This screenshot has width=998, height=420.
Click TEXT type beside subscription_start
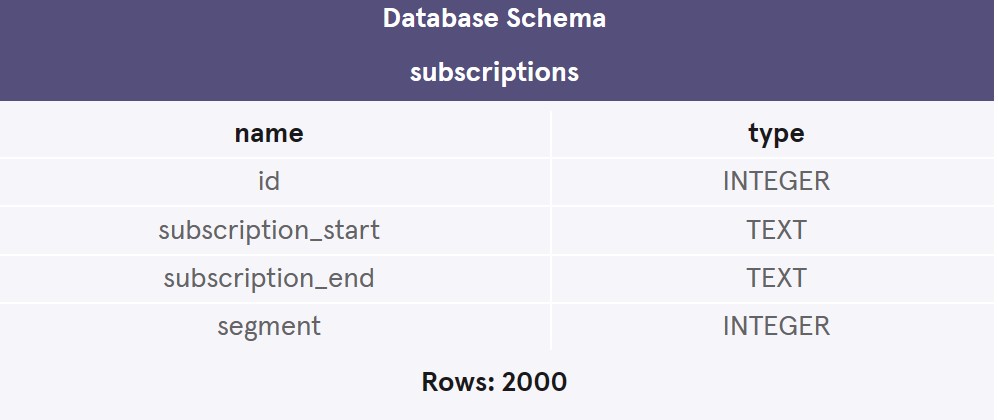click(776, 229)
